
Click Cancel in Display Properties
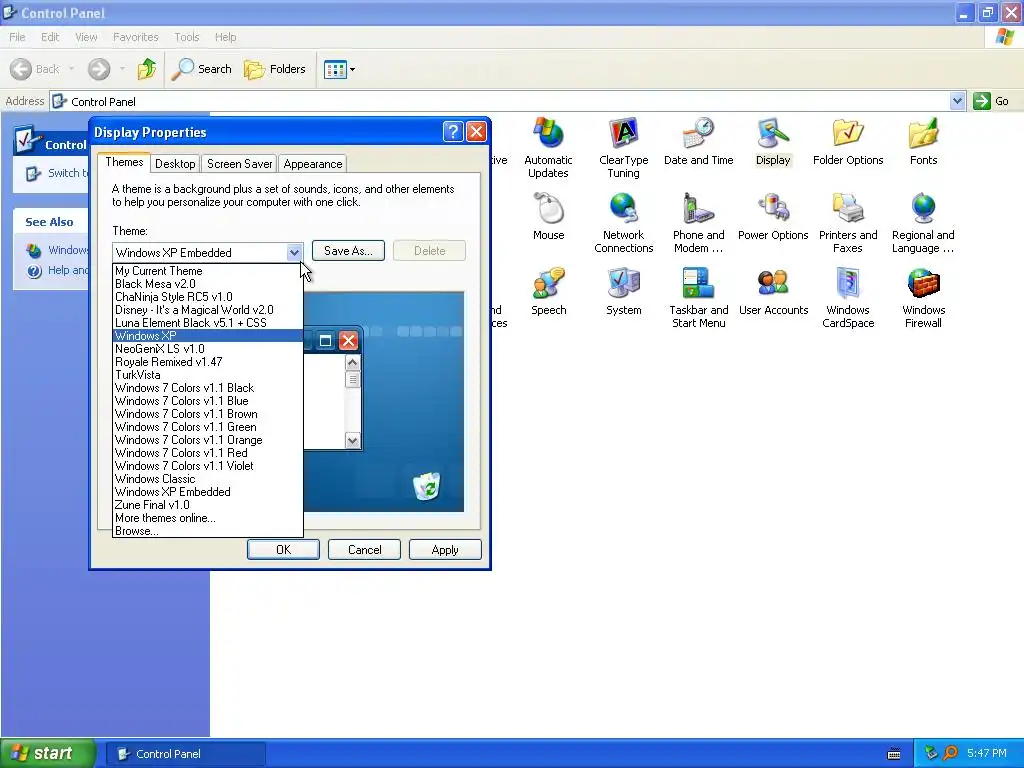click(364, 549)
